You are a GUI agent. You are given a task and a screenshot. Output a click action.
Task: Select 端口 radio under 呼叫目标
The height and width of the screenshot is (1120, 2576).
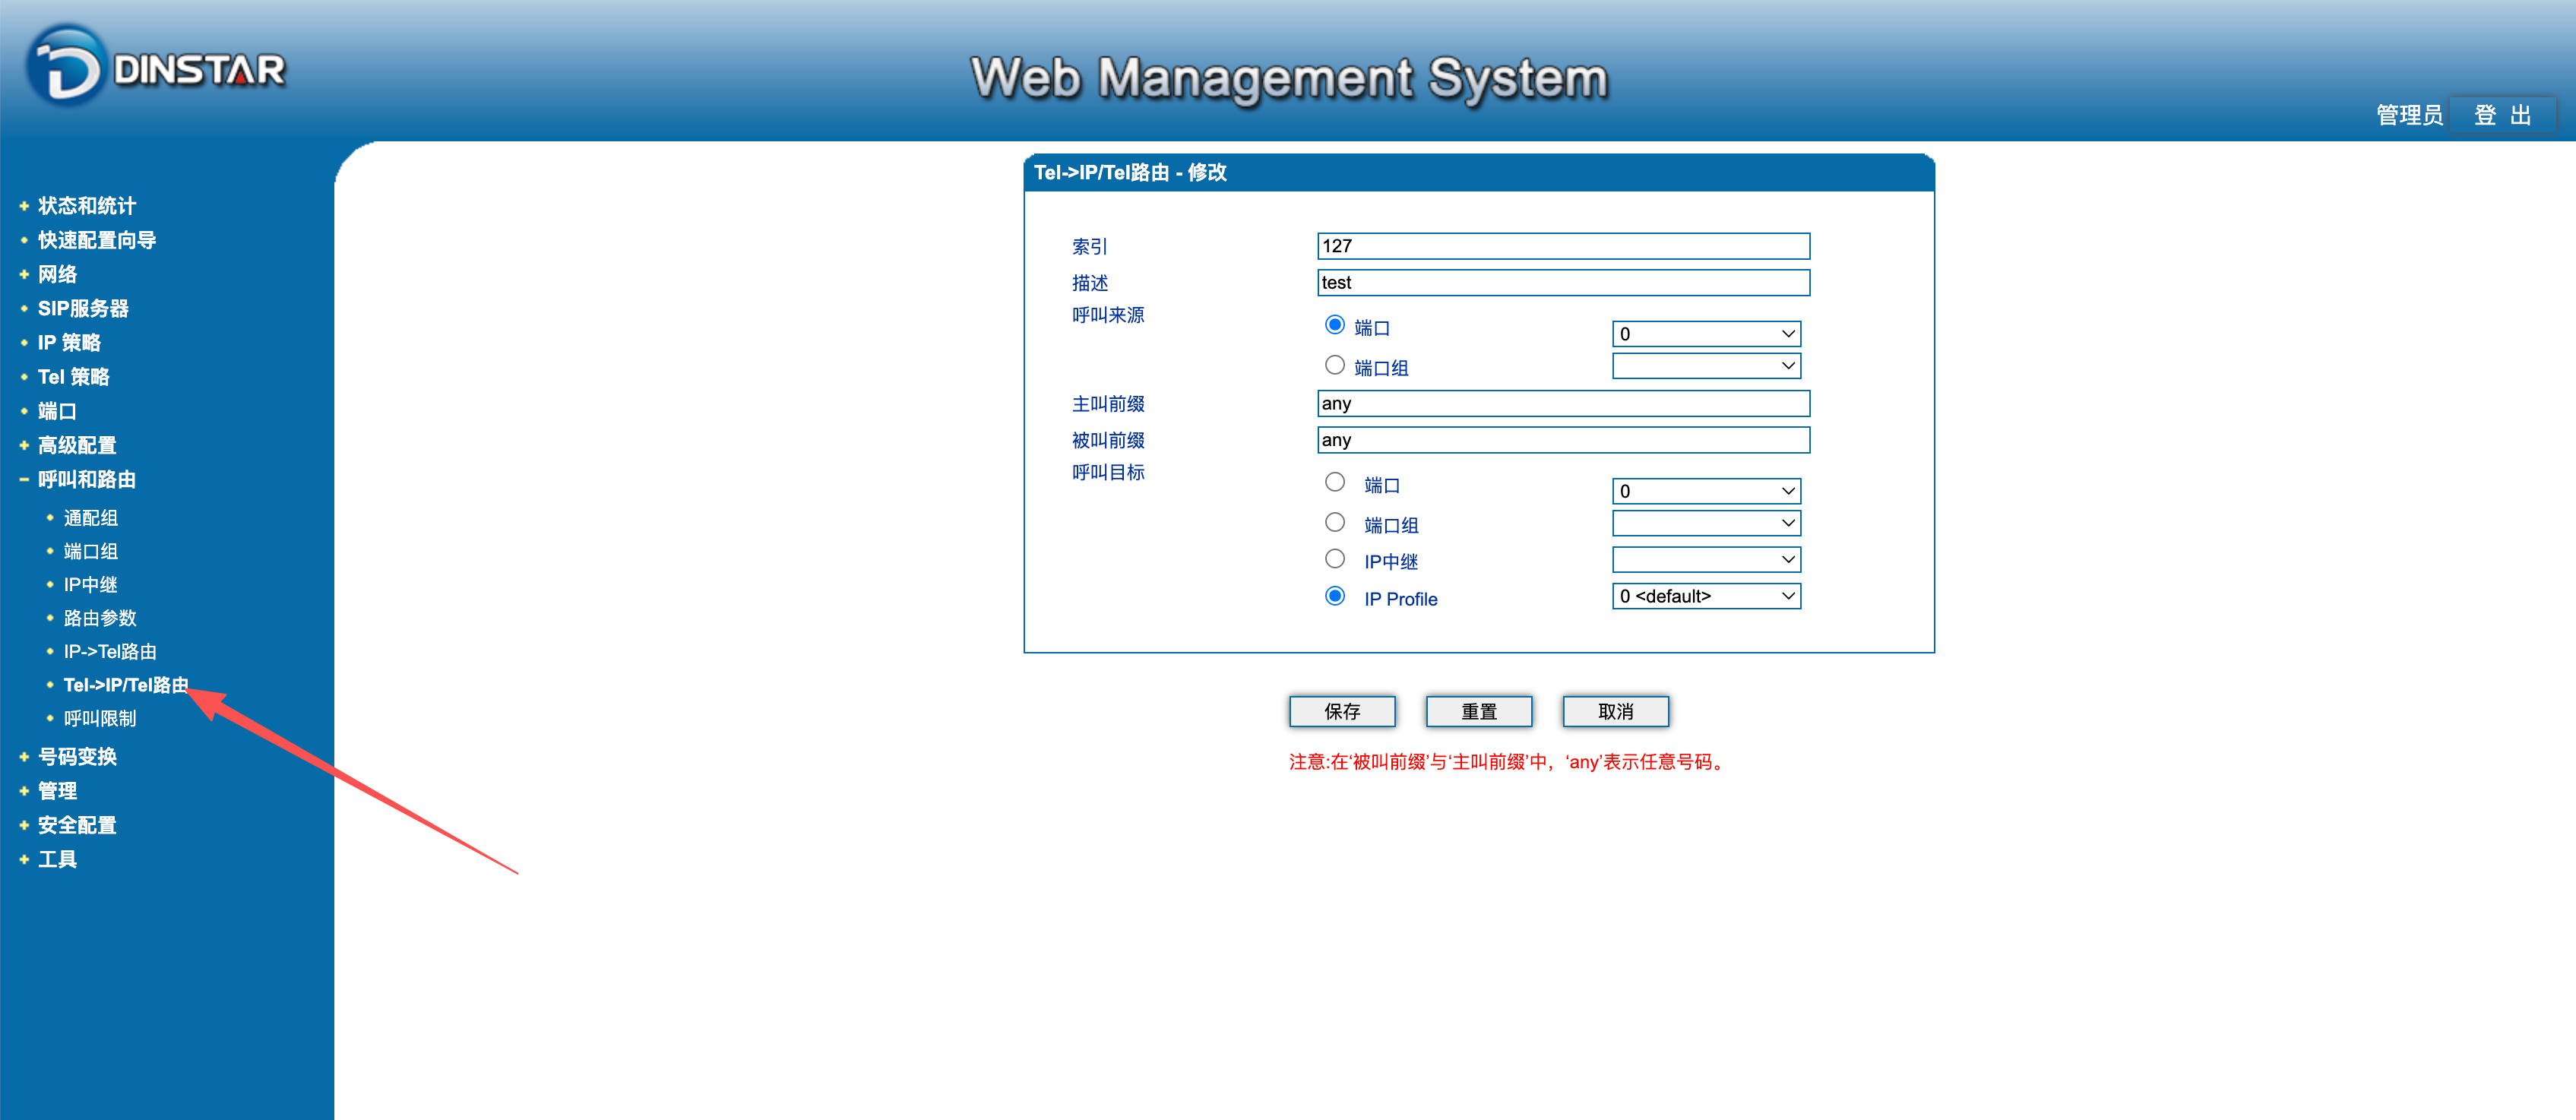(x=1334, y=482)
